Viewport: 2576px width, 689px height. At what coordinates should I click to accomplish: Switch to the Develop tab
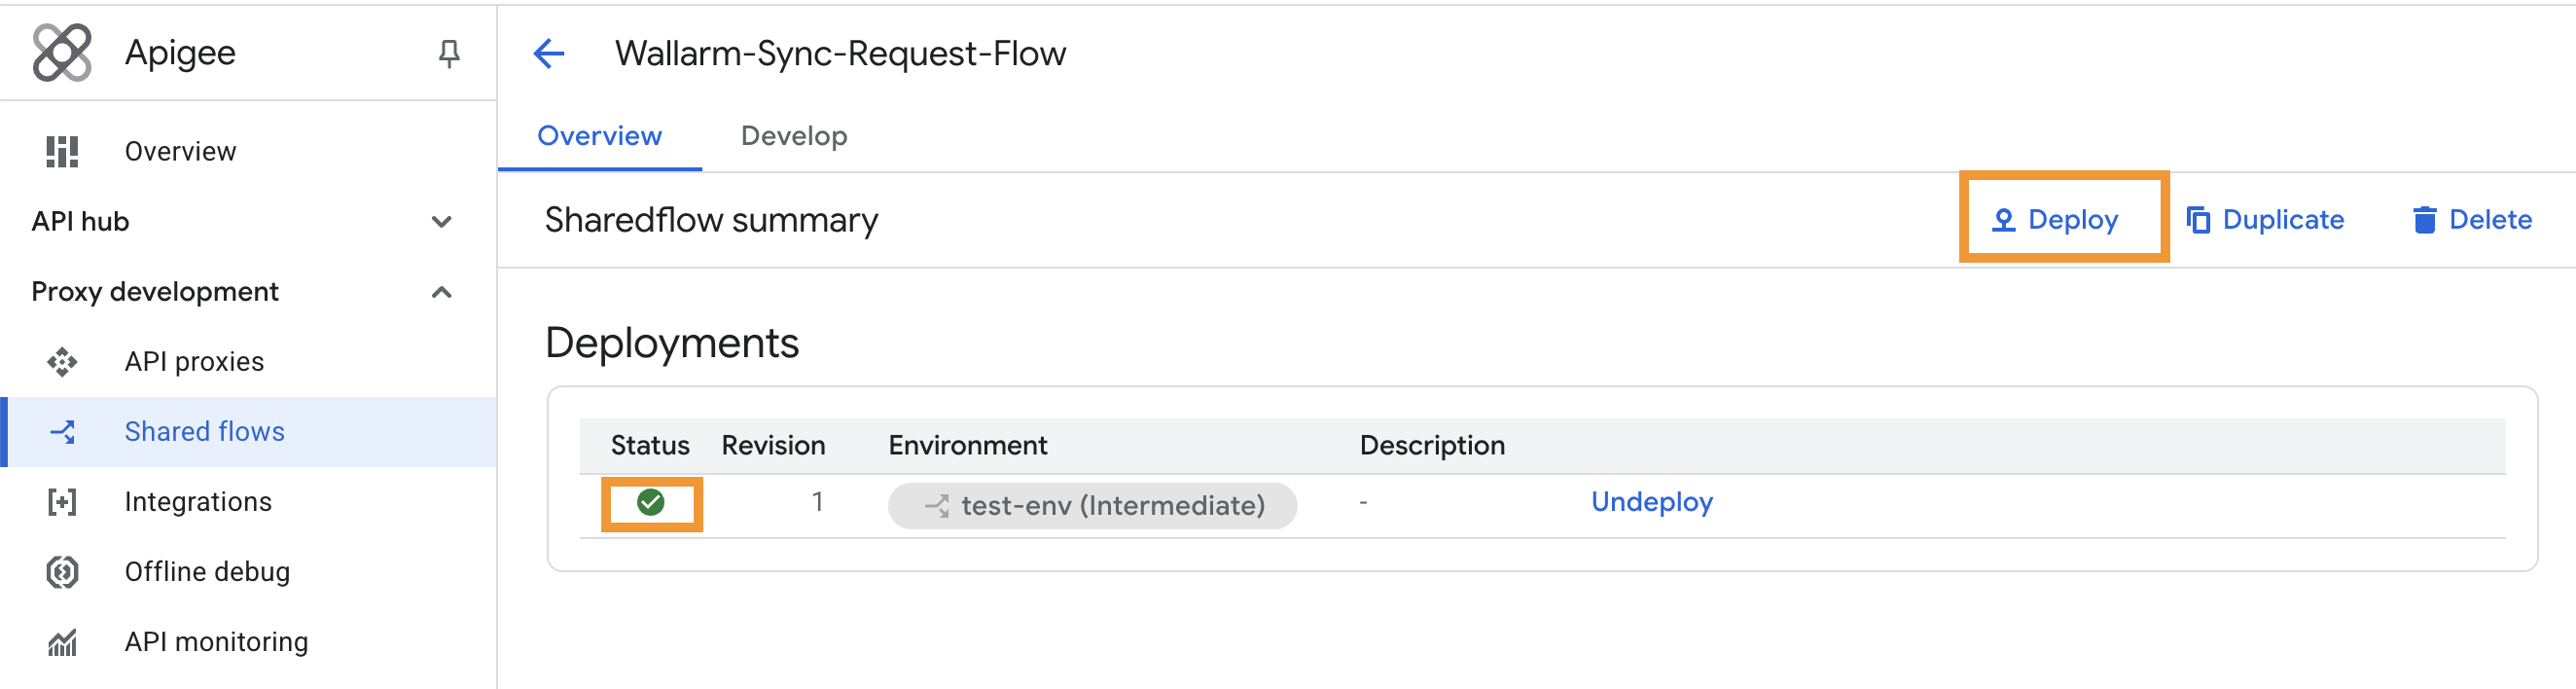(794, 135)
